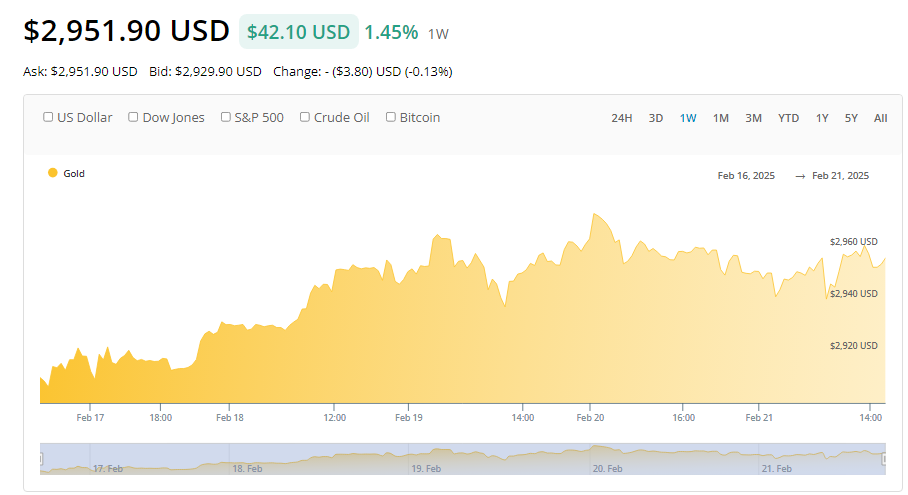The width and height of the screenshot is (908, 495).
Task: Click the Feb 16, 2025 start date
Action: pos(746,176)
